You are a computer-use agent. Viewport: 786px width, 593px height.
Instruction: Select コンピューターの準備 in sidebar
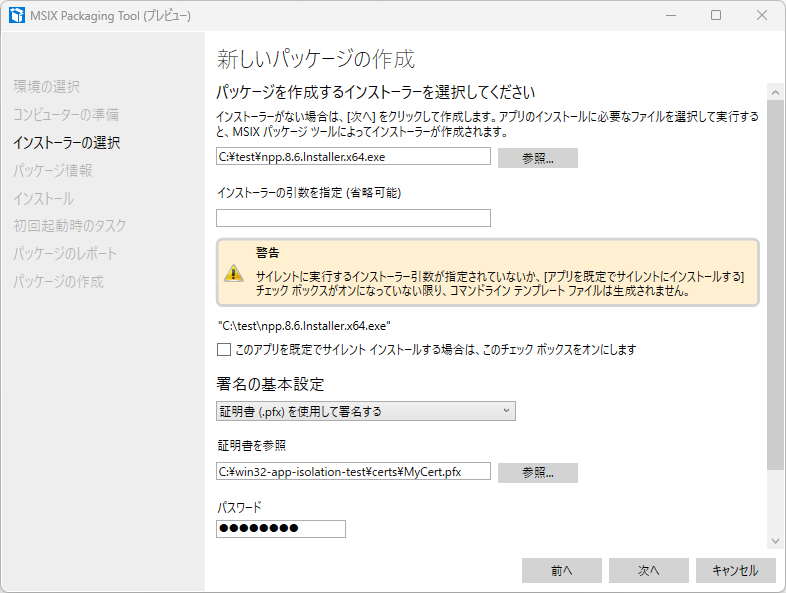tap(66, 115)
